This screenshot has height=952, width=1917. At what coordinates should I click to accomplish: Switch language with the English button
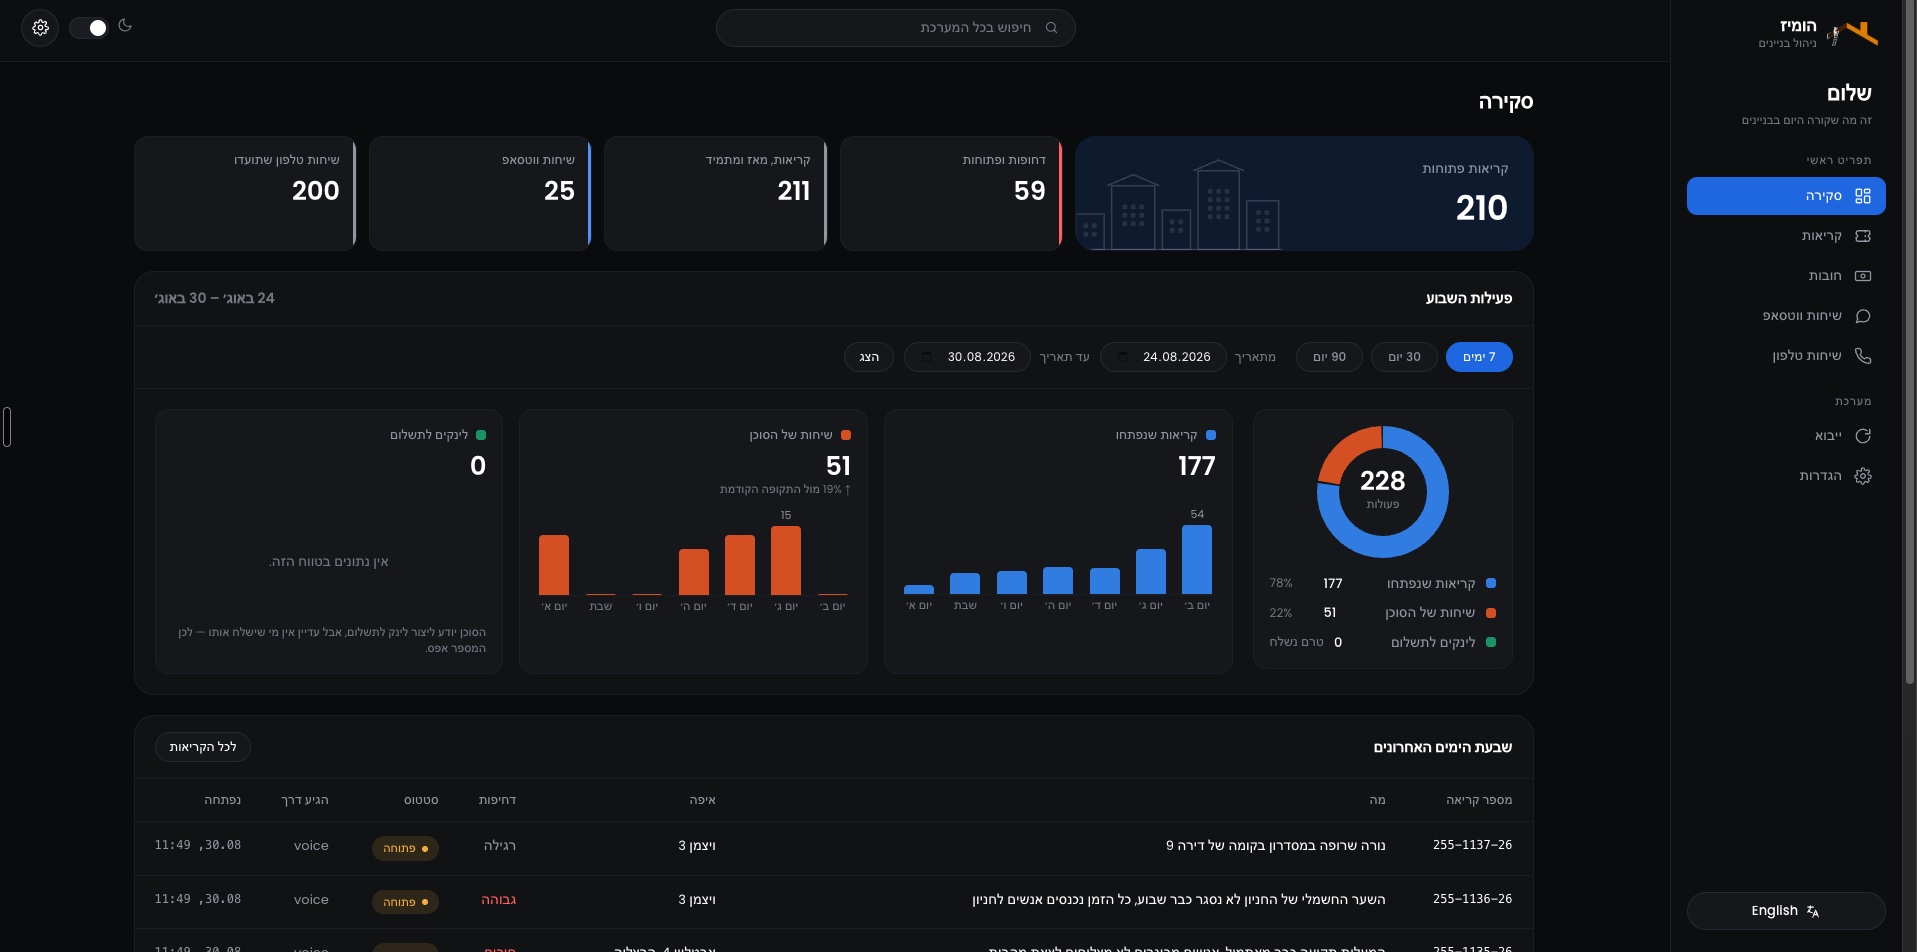pyautogui.click(x=1786, y=911)
